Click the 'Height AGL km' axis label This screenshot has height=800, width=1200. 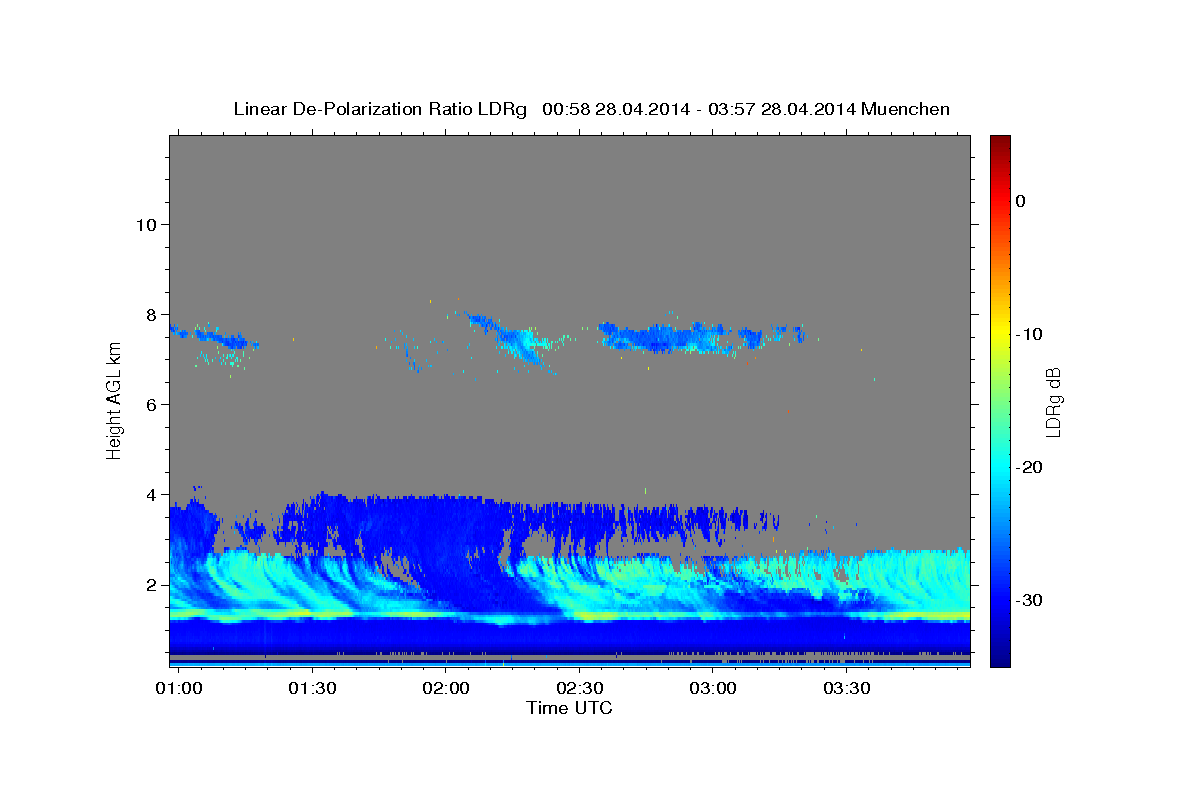coord(114,400)
